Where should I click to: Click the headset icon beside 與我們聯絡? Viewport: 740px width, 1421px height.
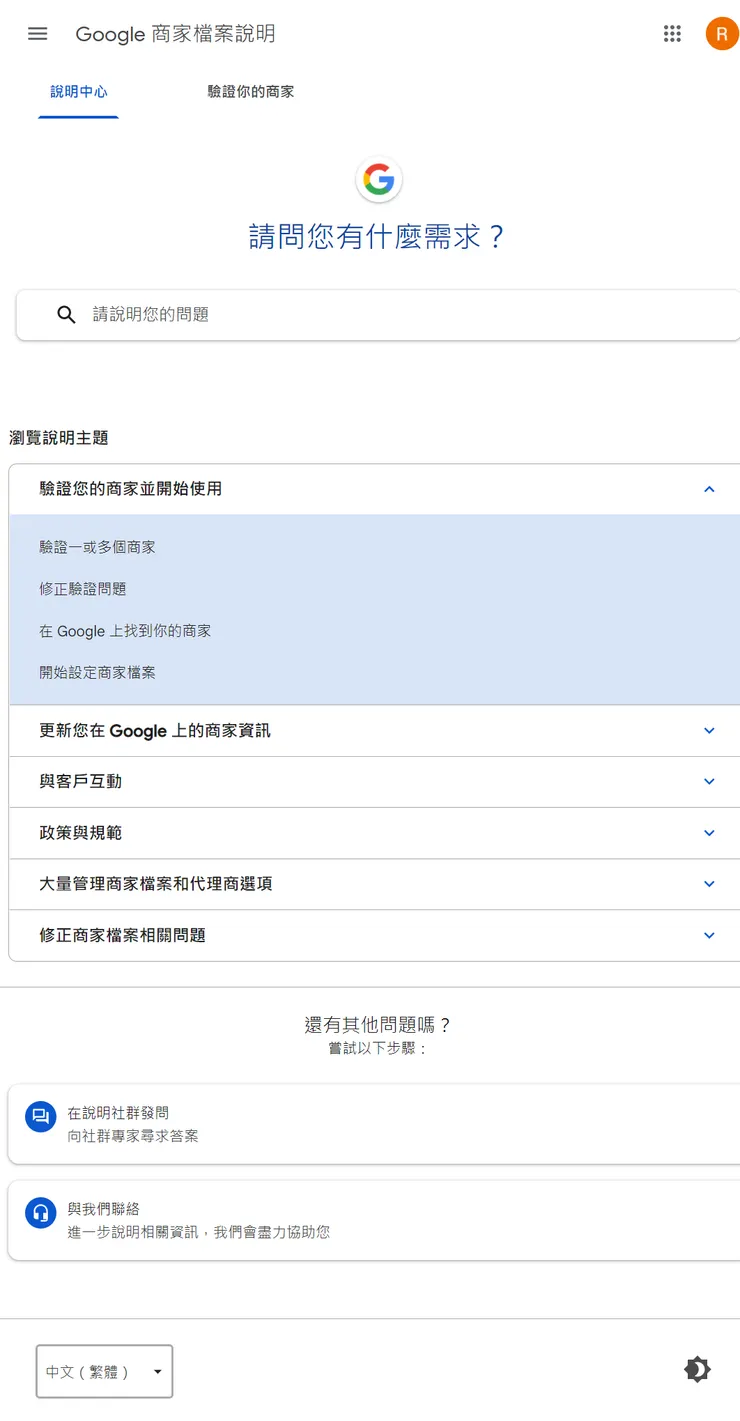[40, 1212]
